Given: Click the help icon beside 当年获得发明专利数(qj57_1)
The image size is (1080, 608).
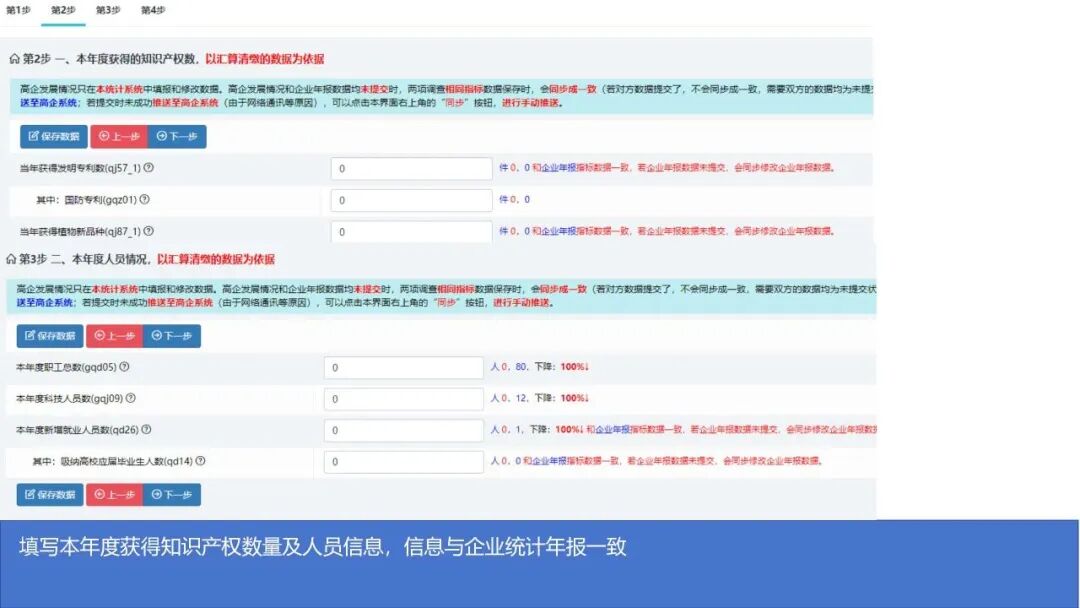Looking at the screenshot, I should click(148, 167).
